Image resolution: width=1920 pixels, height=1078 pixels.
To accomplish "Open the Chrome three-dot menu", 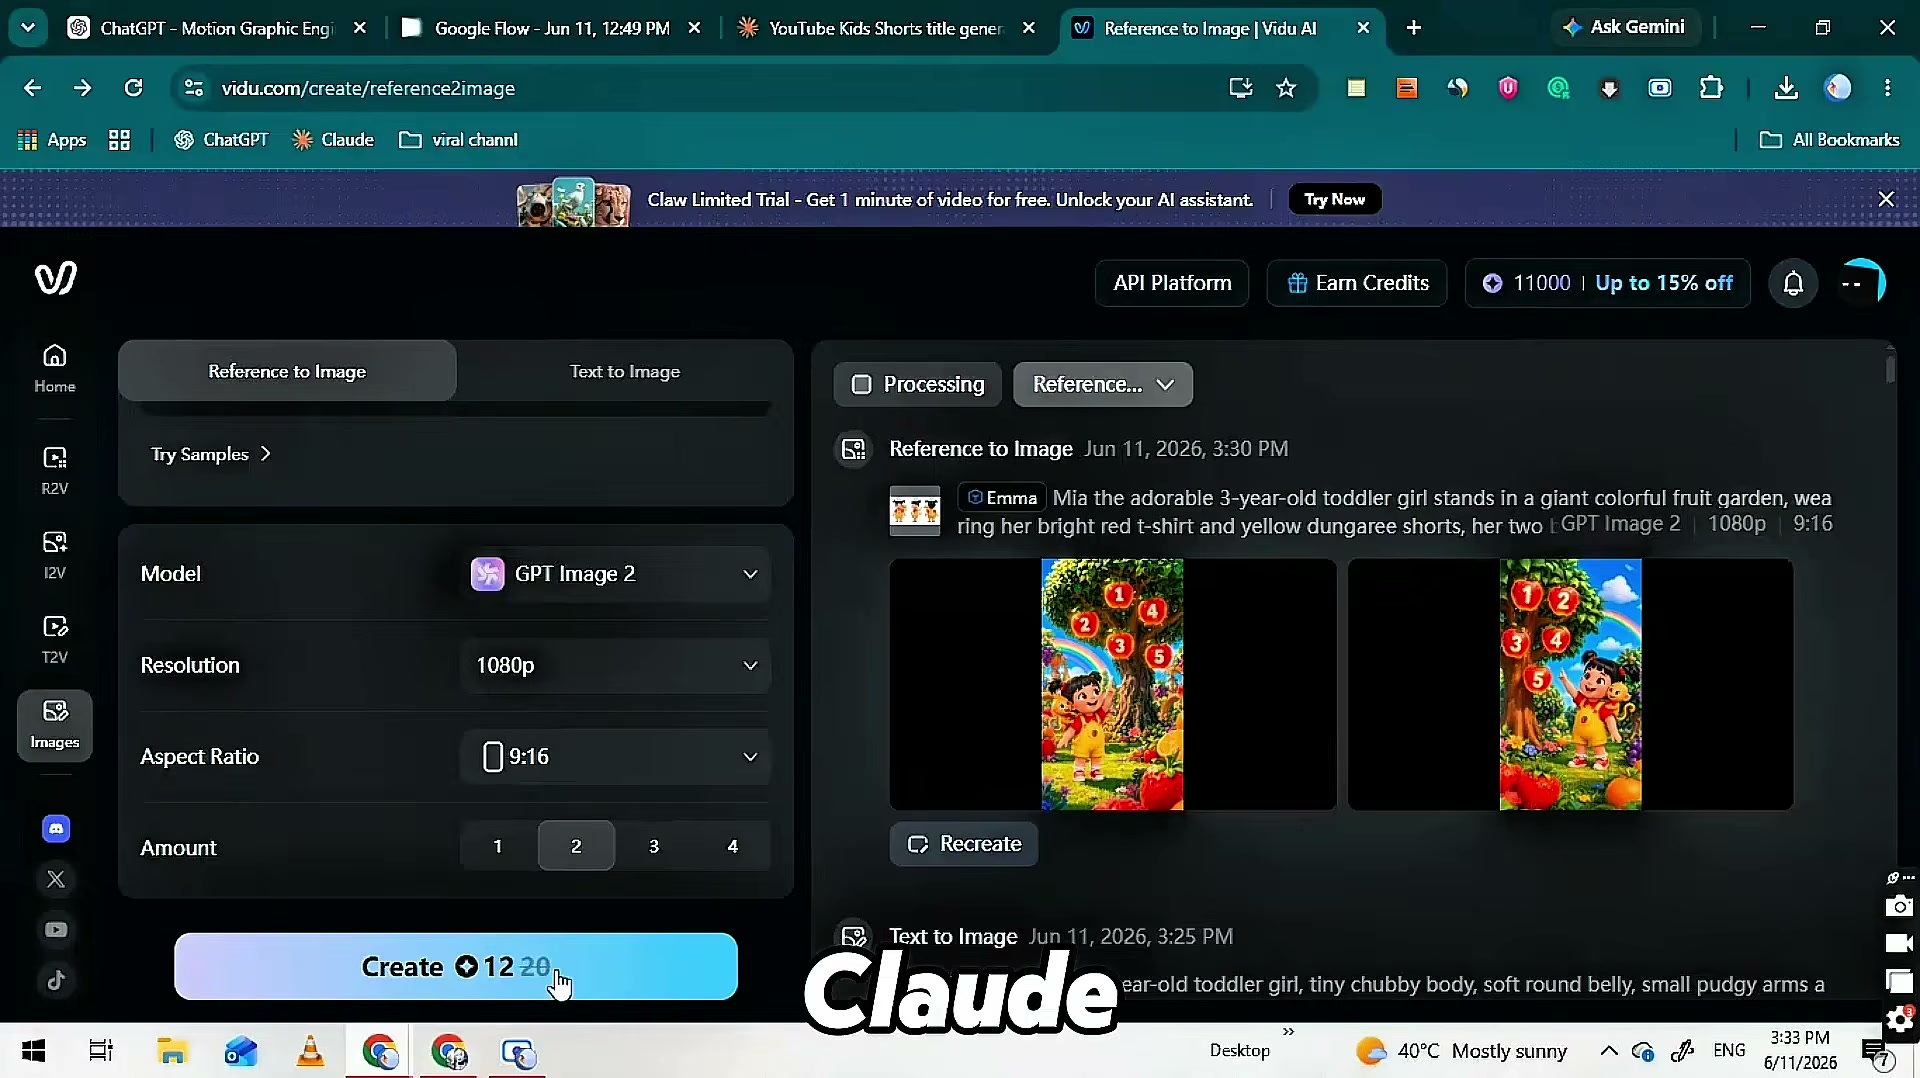I will tap(1888, 88).
